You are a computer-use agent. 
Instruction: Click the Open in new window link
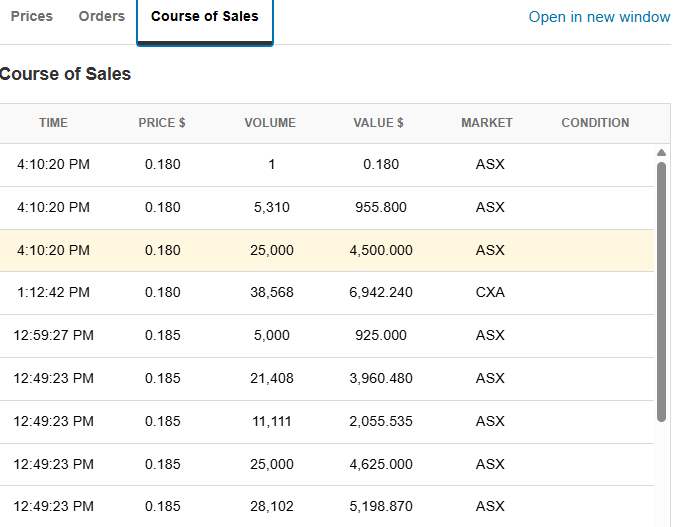coord(599,17)
